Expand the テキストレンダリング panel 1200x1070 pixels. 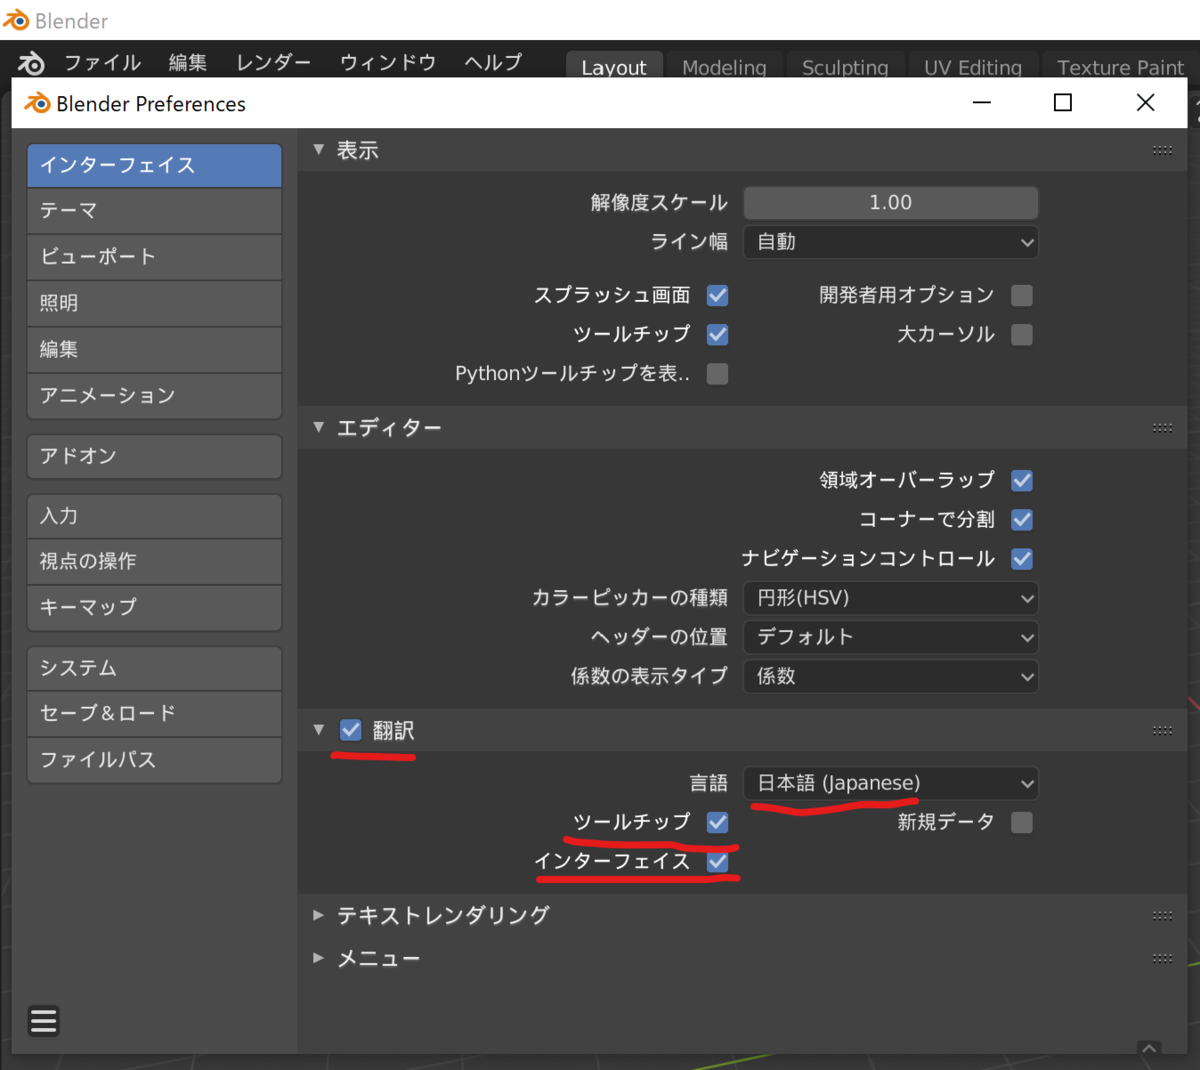[319, 915]
